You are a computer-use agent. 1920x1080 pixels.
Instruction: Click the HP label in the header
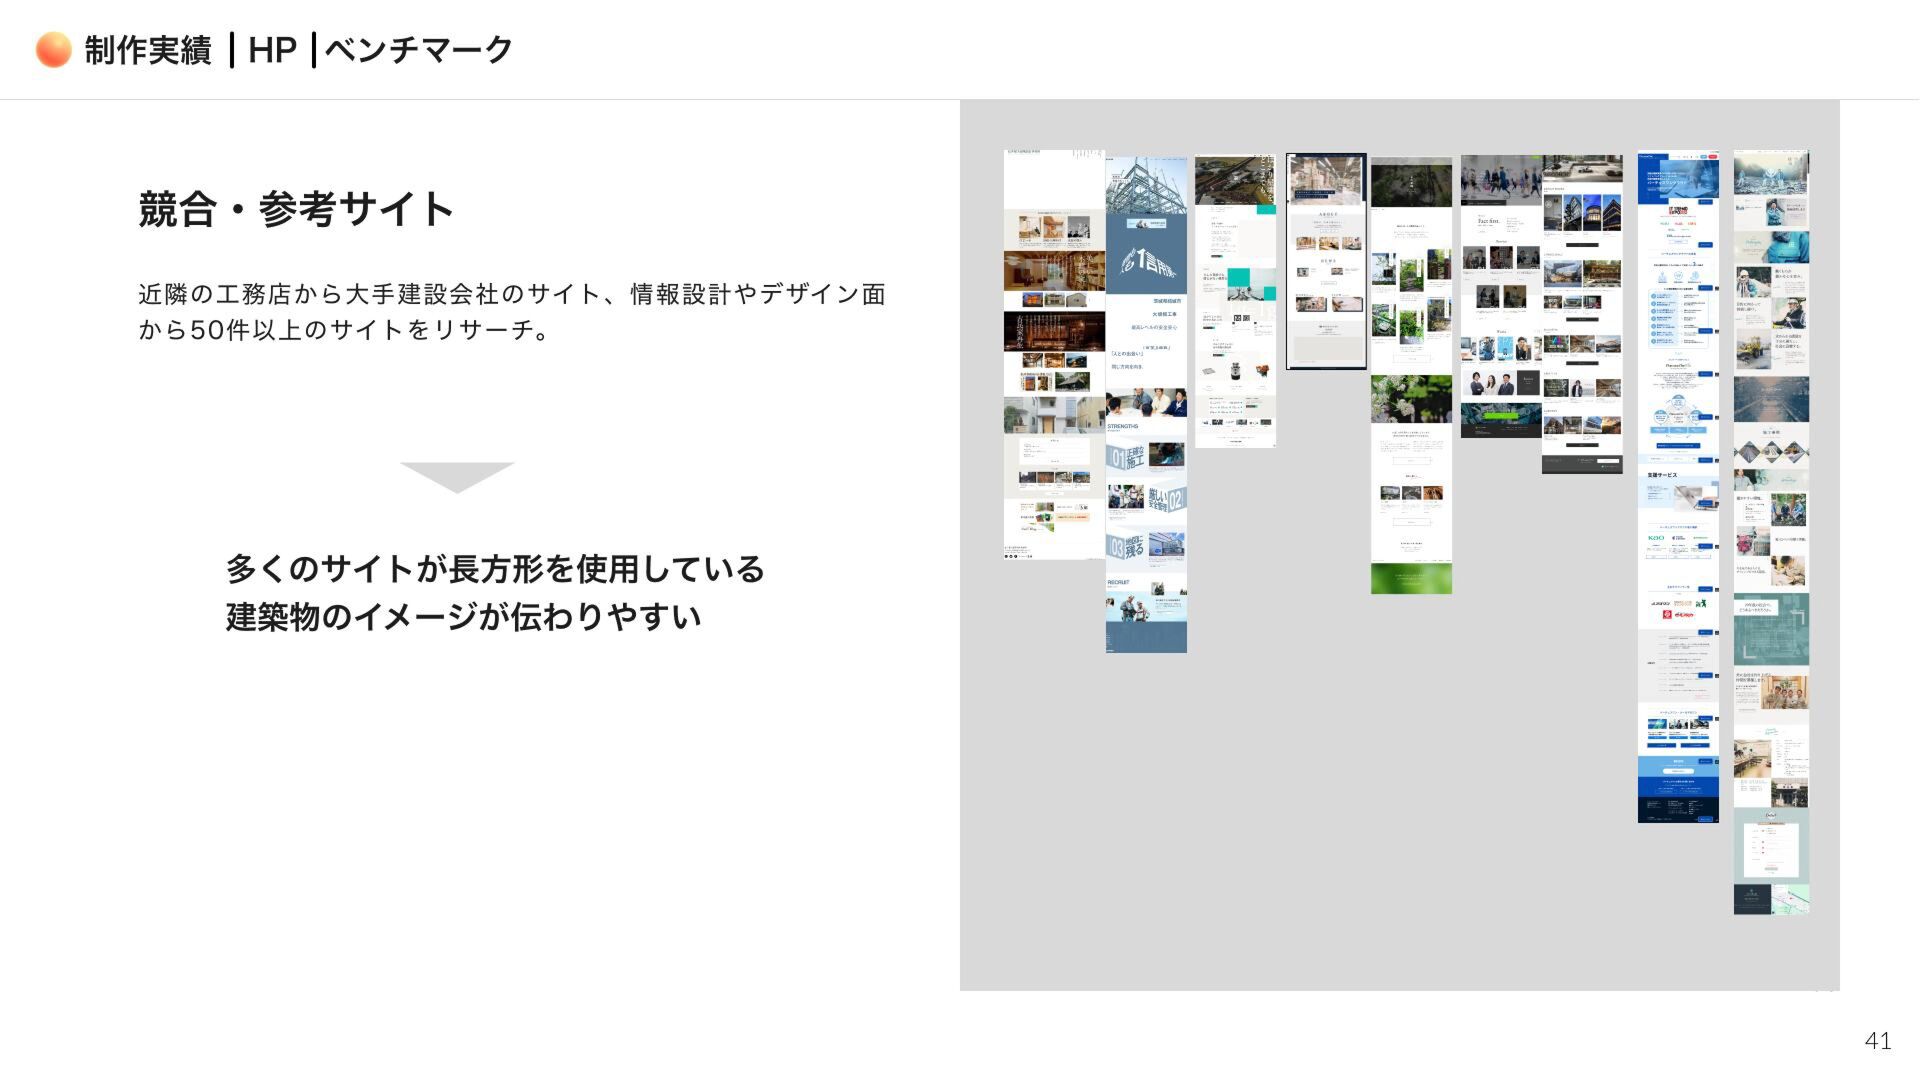tap(272, 49)
